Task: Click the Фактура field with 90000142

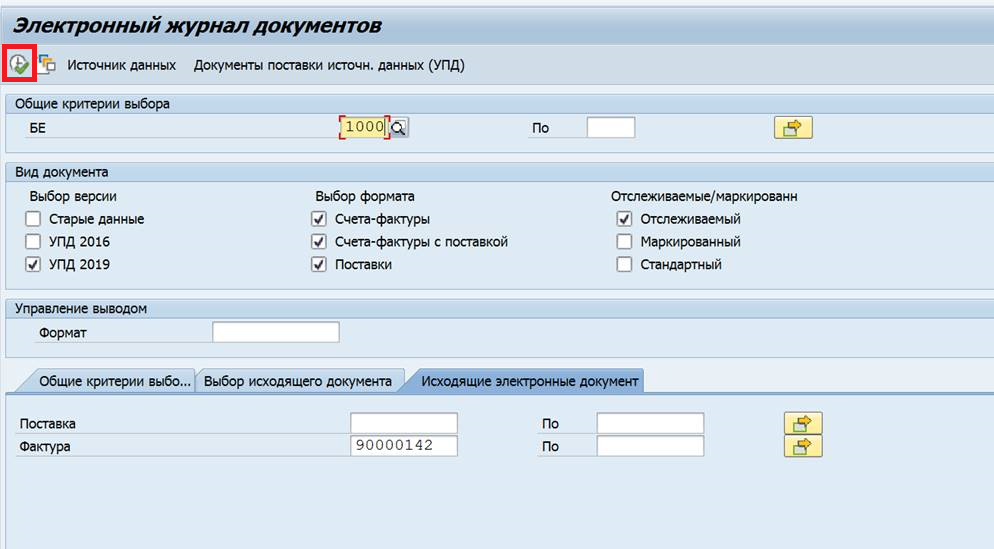Action: point(403,446)
